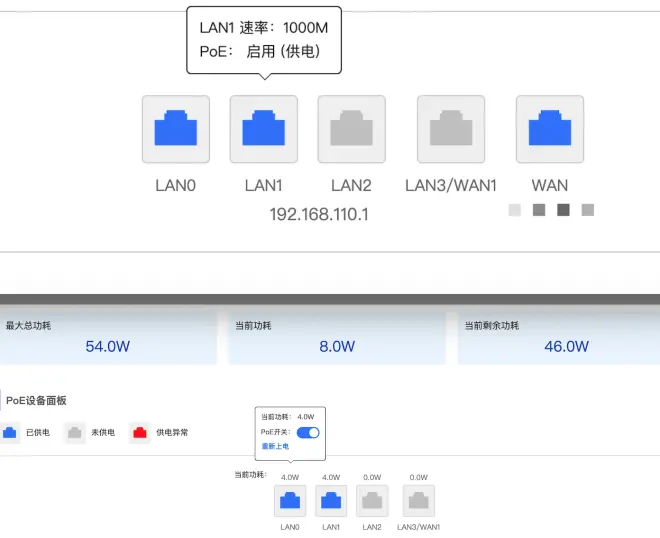The width and height of the screenshot is (660, 538).
Task: Select the LAN3/WAN1 port icon in top panel
Action: point(451,129)
